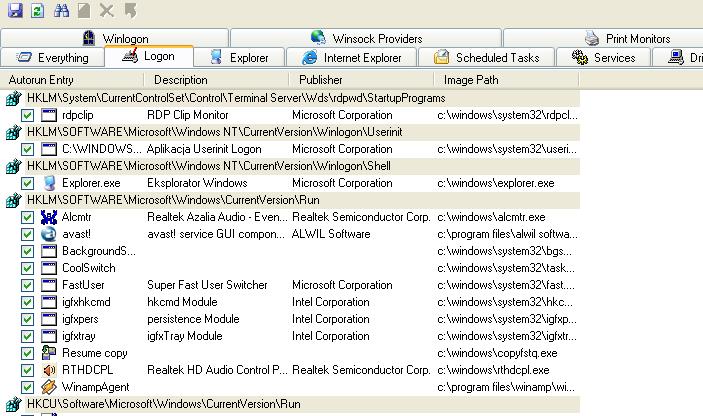Viewport: 703px width, 416px height.
Task: Click the RTHDCPL speaker icon
Action: click(x=49, y=370)
